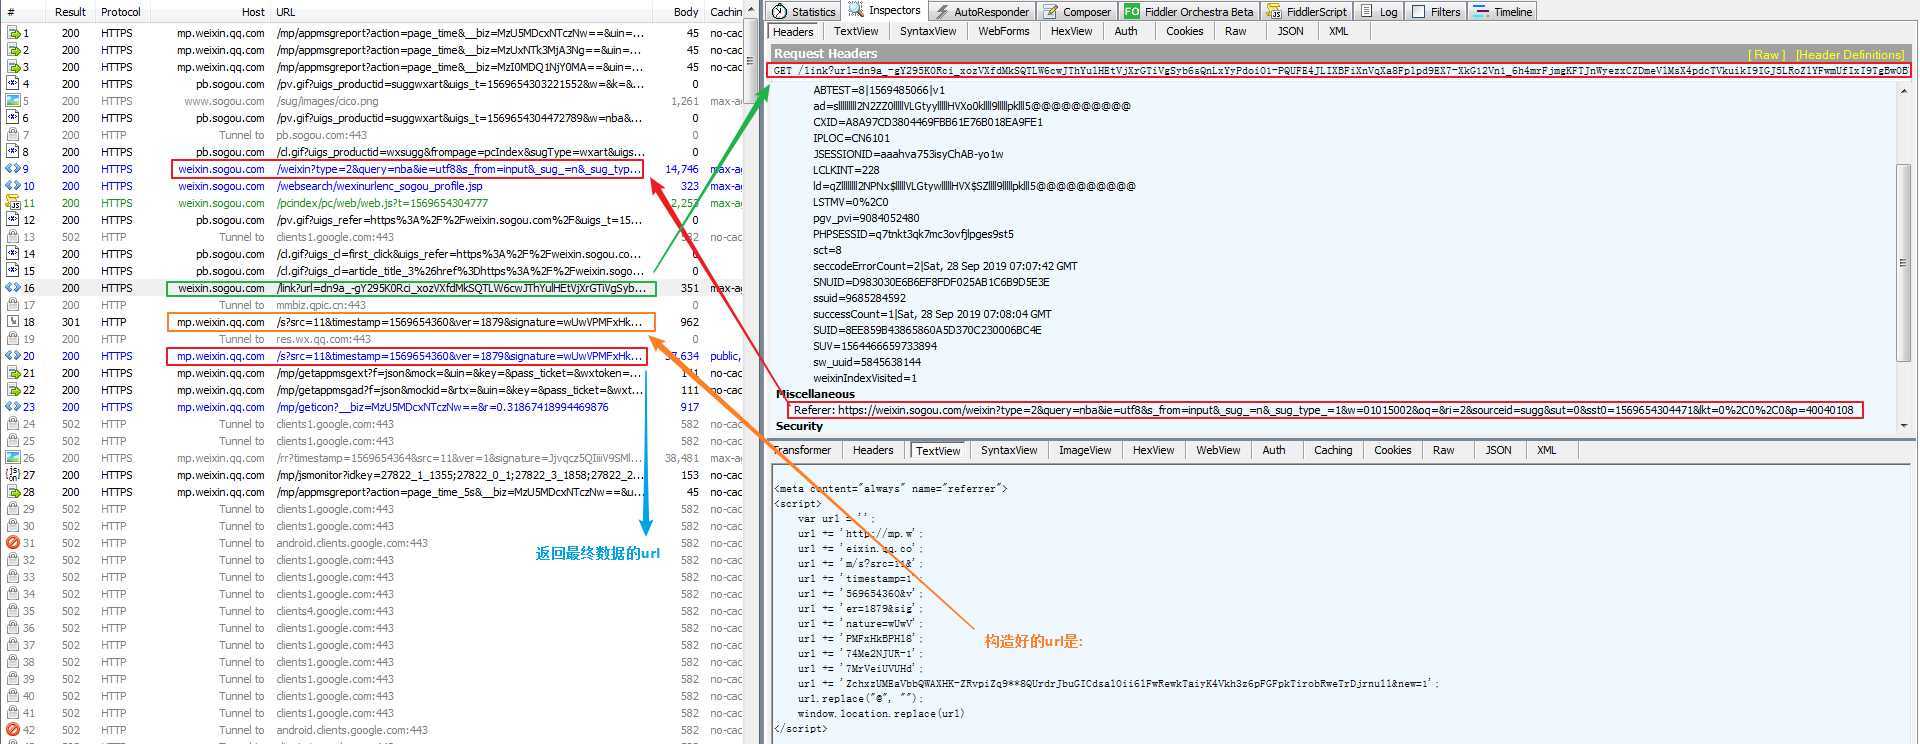
Task: Open the Composer pencil icon tab
Action: (1076, 11)
